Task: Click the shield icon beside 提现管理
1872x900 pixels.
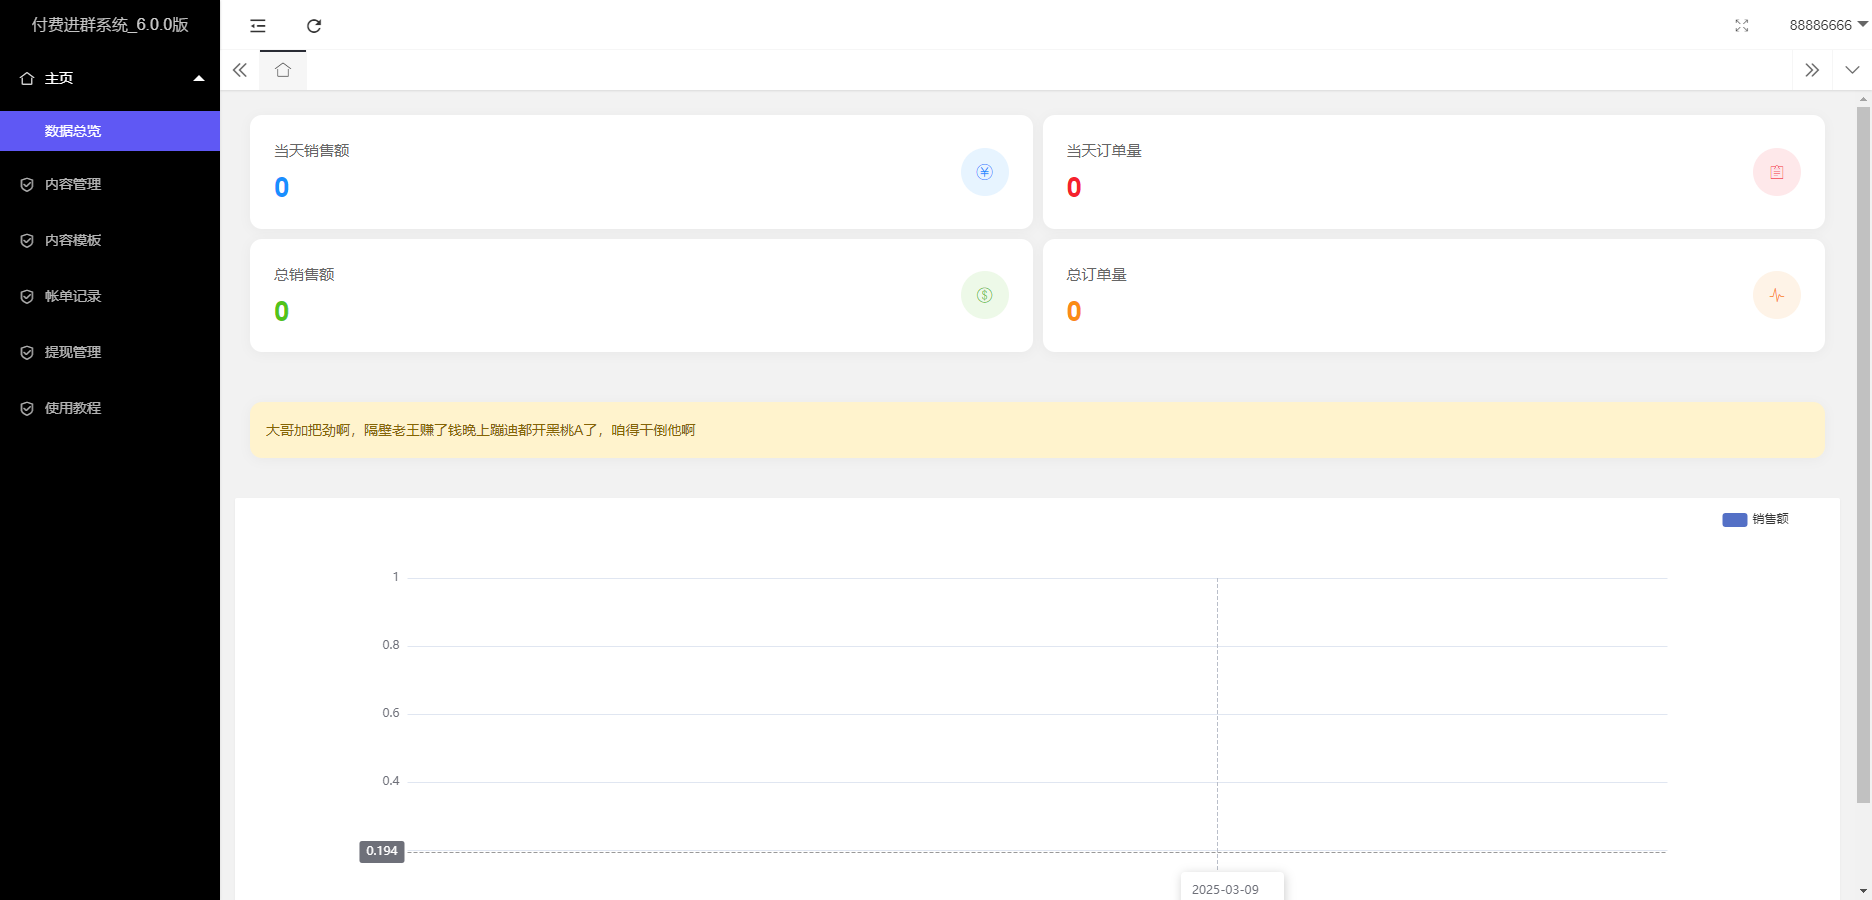Action: (27, 353)
